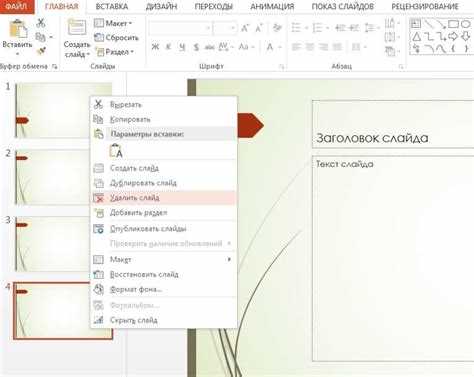Select the right arrow shape
This screenshot has width=474, height=377.
point(453,36)
